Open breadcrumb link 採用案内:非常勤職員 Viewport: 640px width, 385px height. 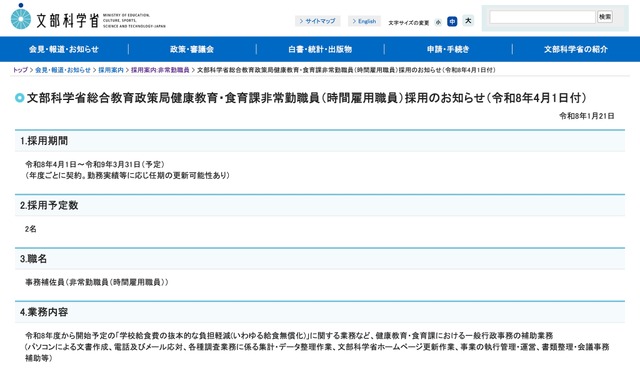160,70
